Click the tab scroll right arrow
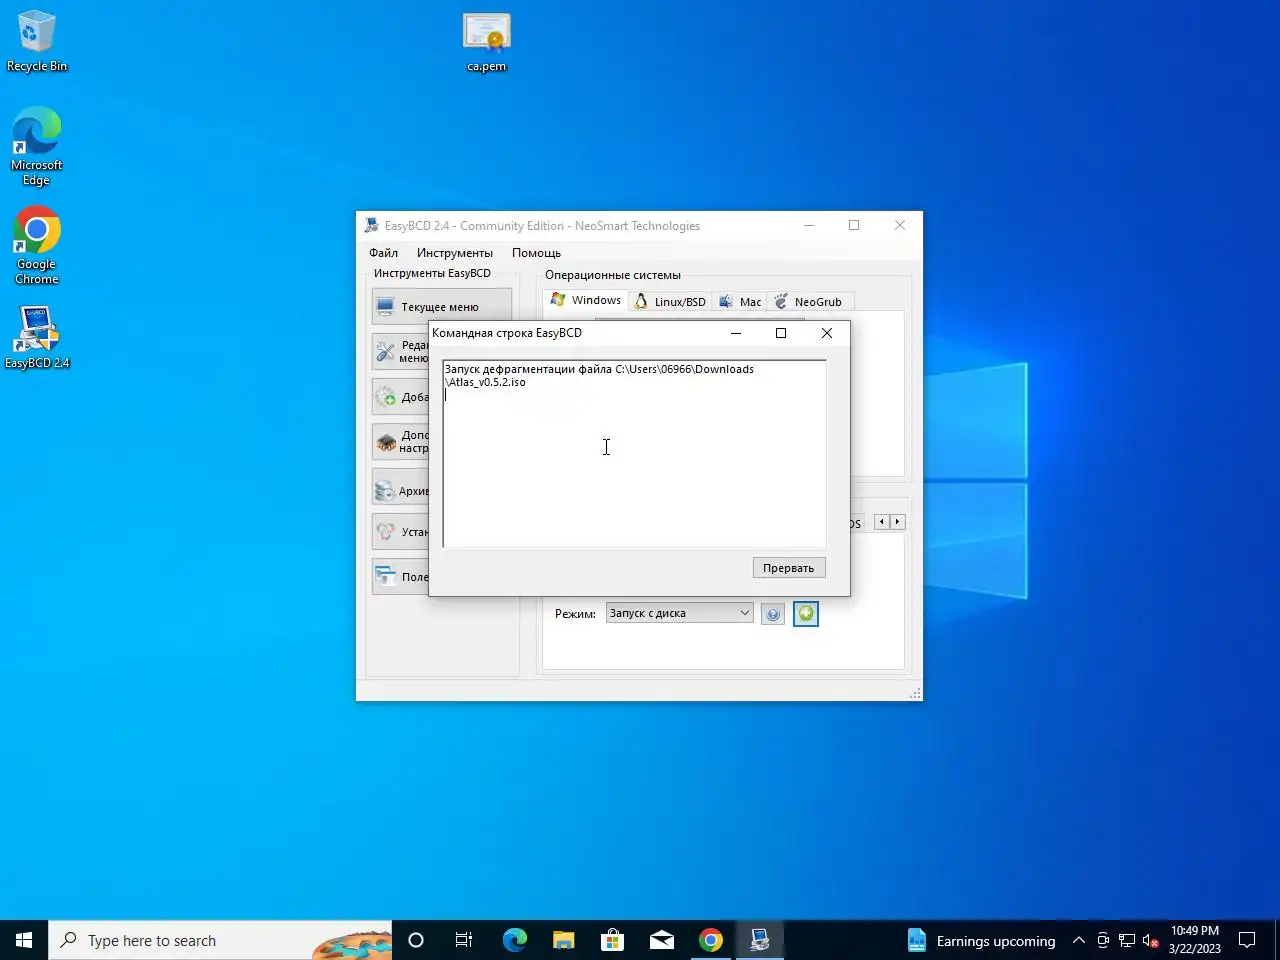 click(x=897, y=522)
